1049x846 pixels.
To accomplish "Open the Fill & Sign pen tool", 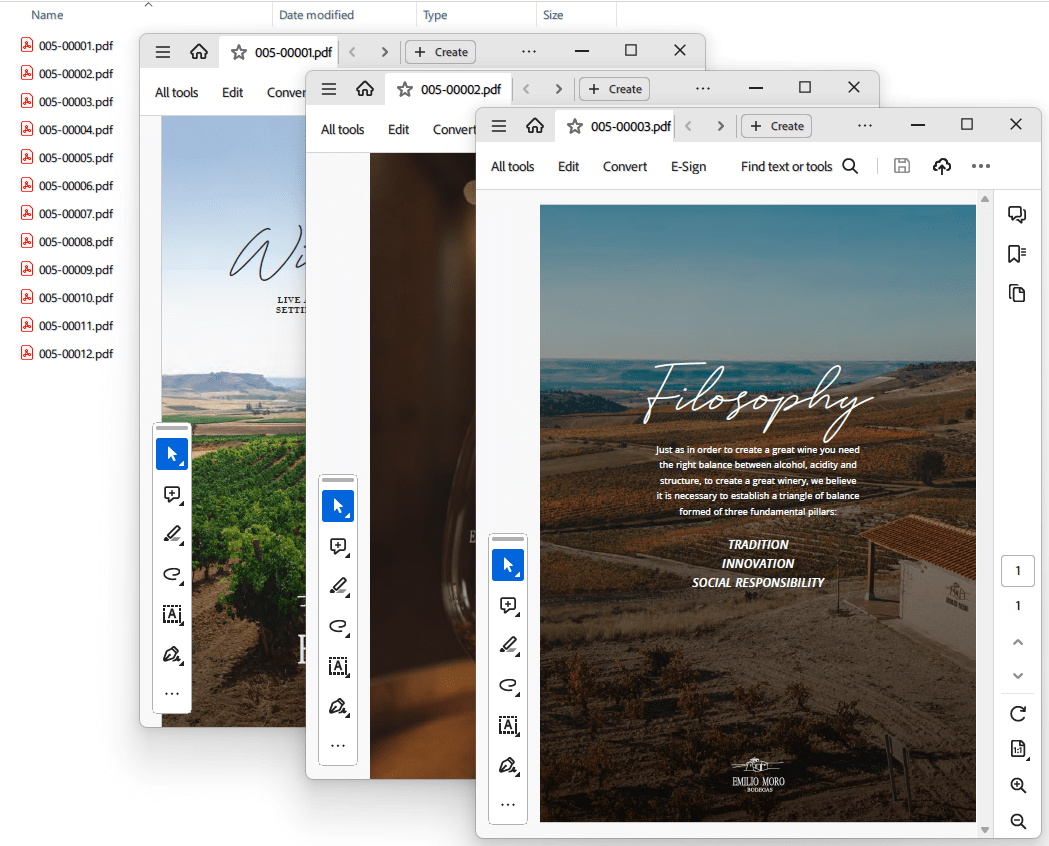I will 508,765.
